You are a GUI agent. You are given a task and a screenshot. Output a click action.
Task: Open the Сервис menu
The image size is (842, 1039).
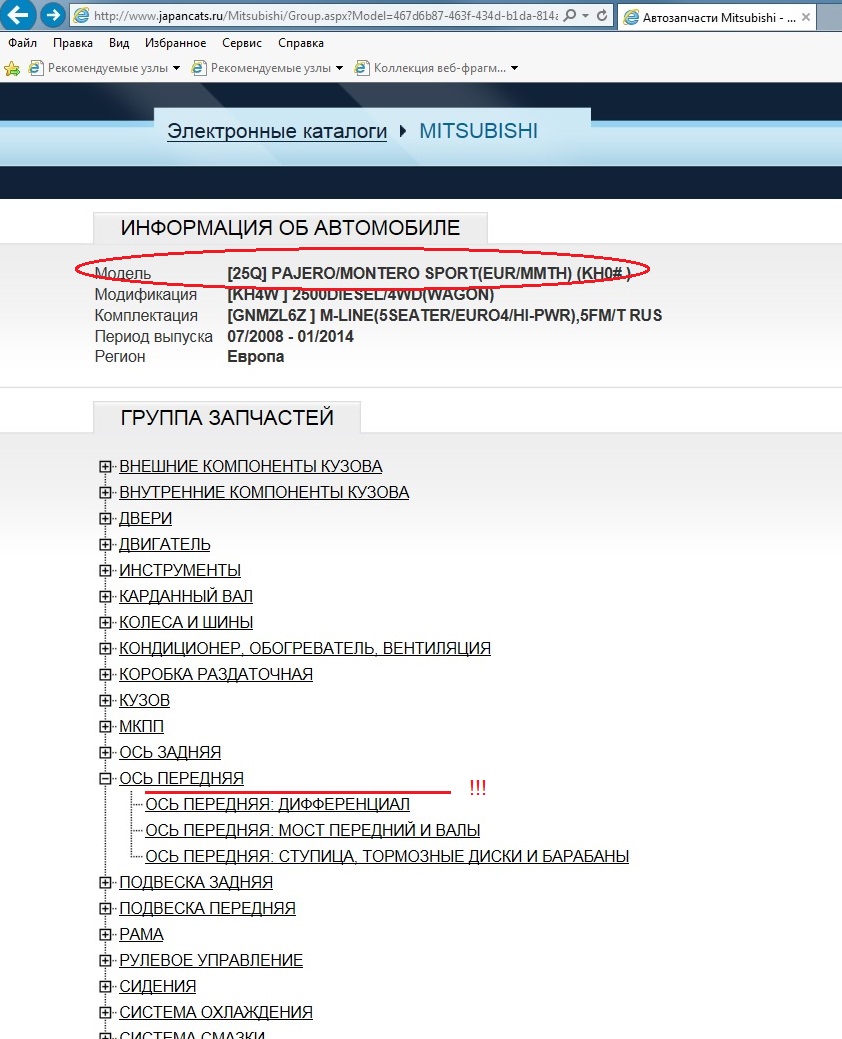(241, 43)
